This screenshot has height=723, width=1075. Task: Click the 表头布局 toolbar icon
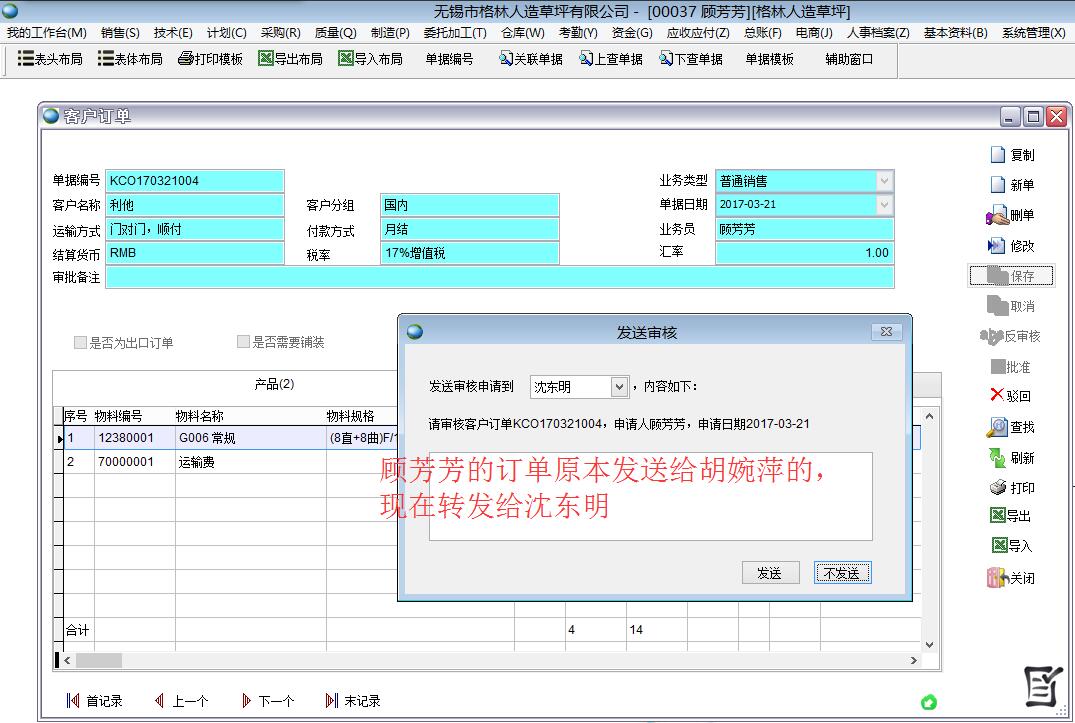click(x=27, y=59)
